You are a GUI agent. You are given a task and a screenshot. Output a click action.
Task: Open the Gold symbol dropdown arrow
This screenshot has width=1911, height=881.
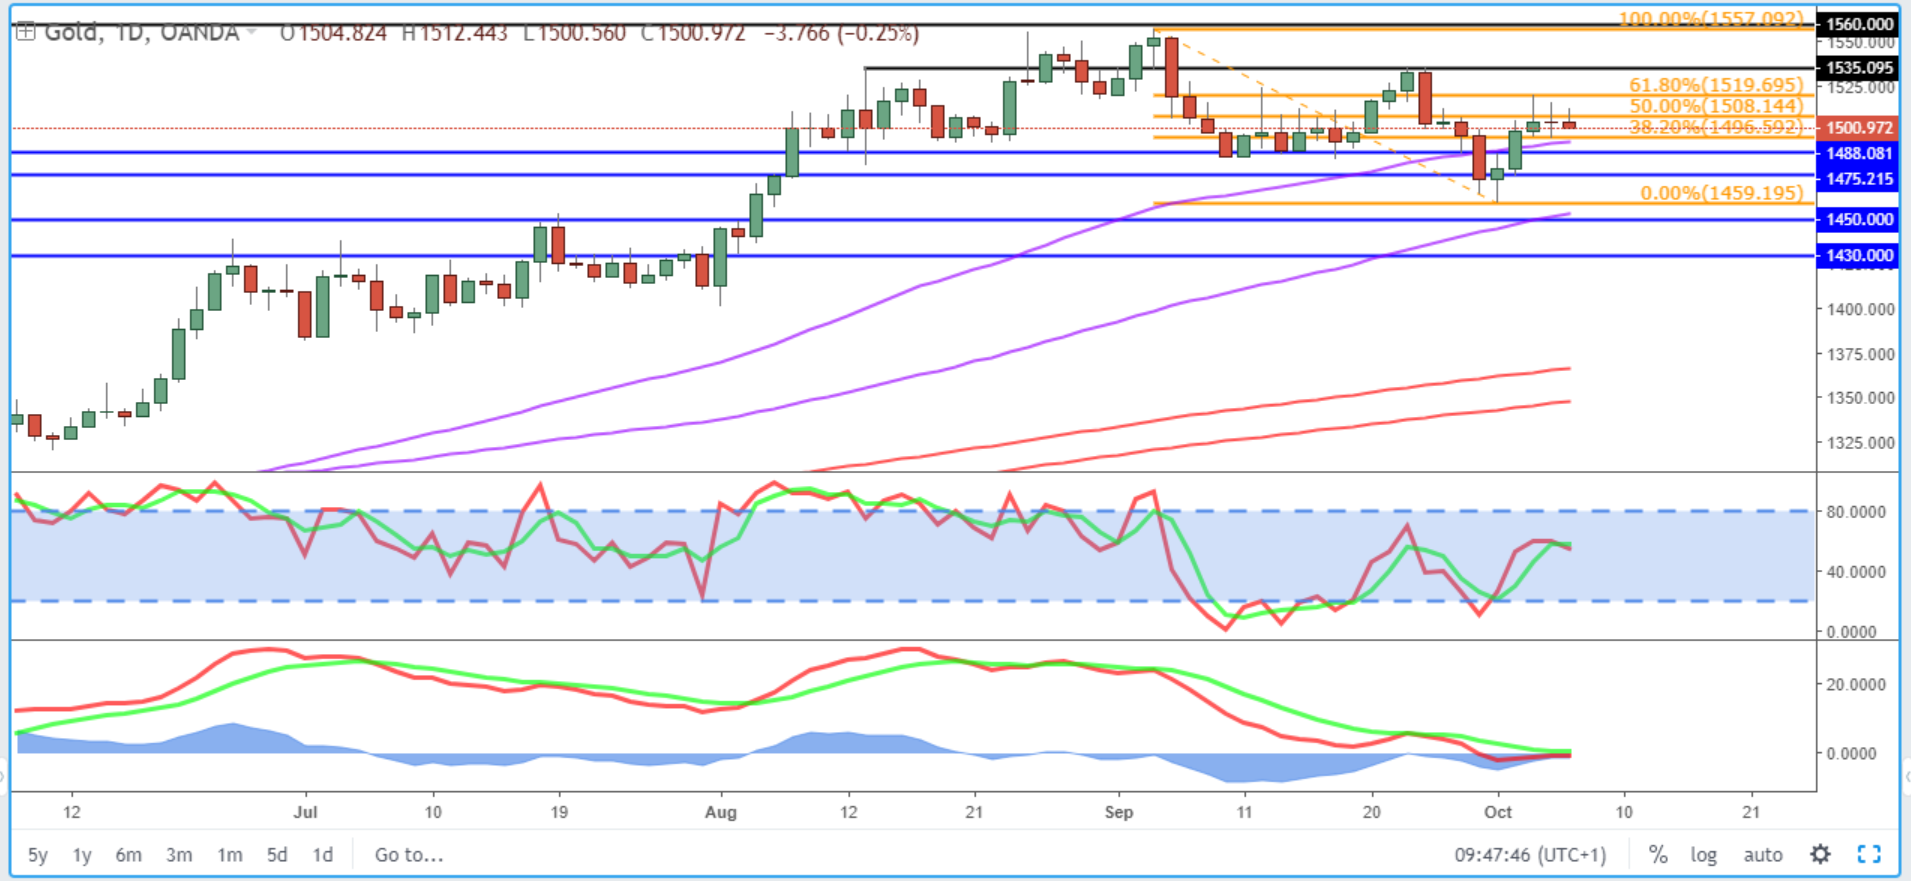(251, 33)
